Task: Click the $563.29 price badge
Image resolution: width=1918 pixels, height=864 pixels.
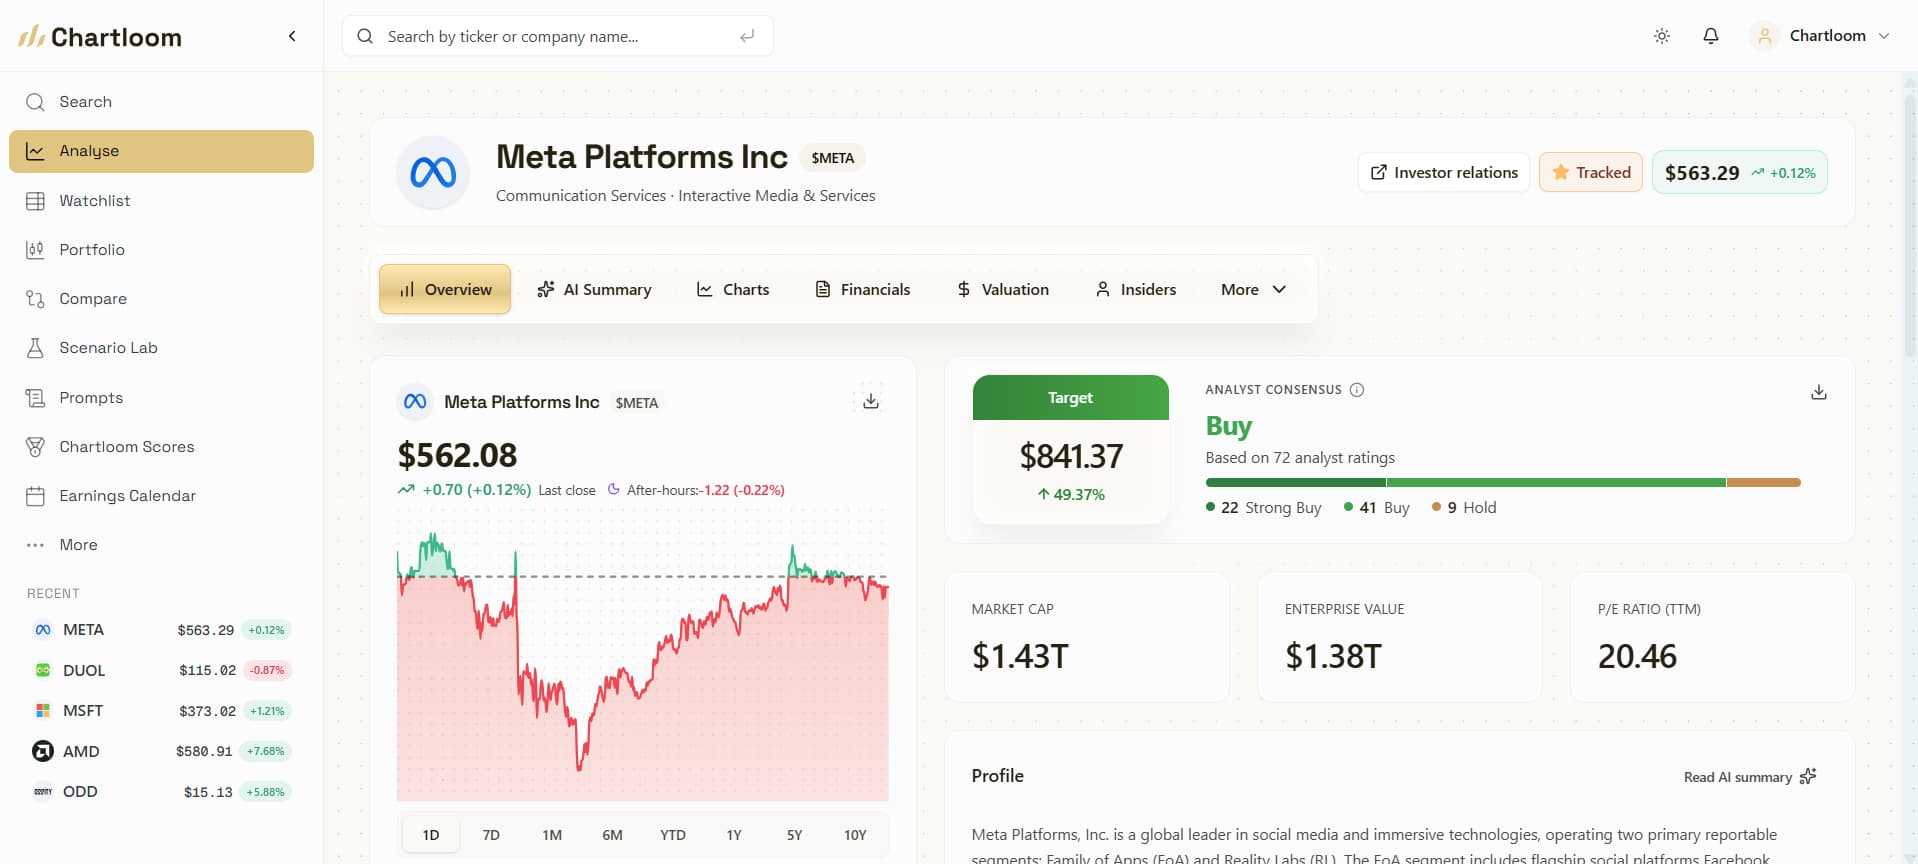Action: [1739, 172]
